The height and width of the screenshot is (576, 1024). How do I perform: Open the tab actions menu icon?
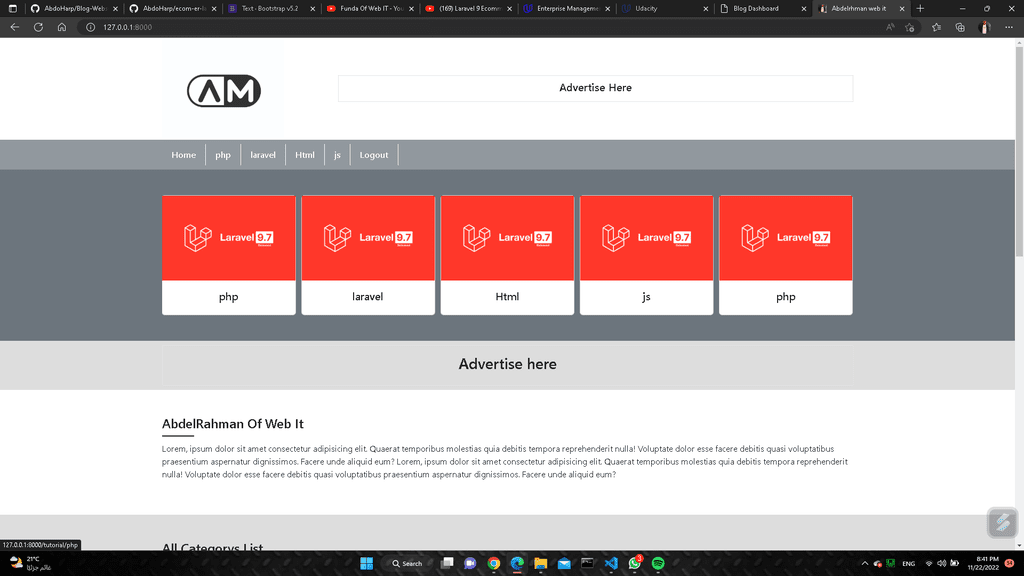[12, 8]
